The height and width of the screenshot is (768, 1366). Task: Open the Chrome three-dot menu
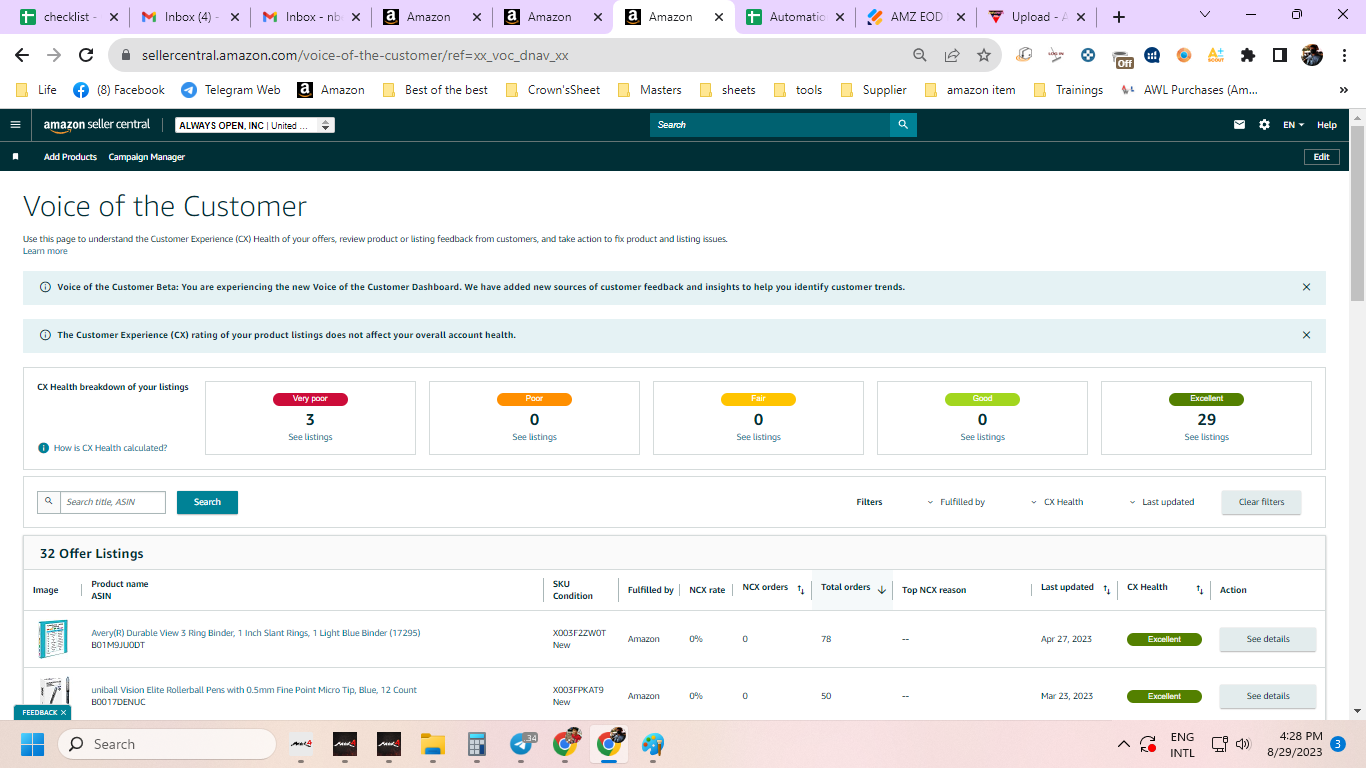pos(1344,56)
